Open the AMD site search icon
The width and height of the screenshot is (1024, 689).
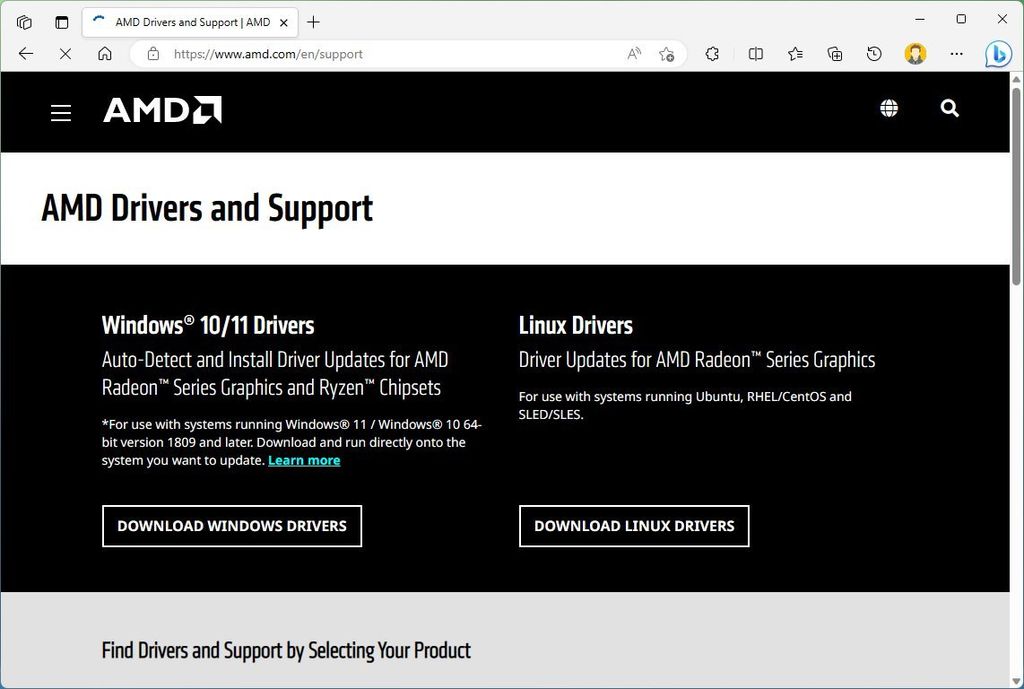click(x=948, y=108)
